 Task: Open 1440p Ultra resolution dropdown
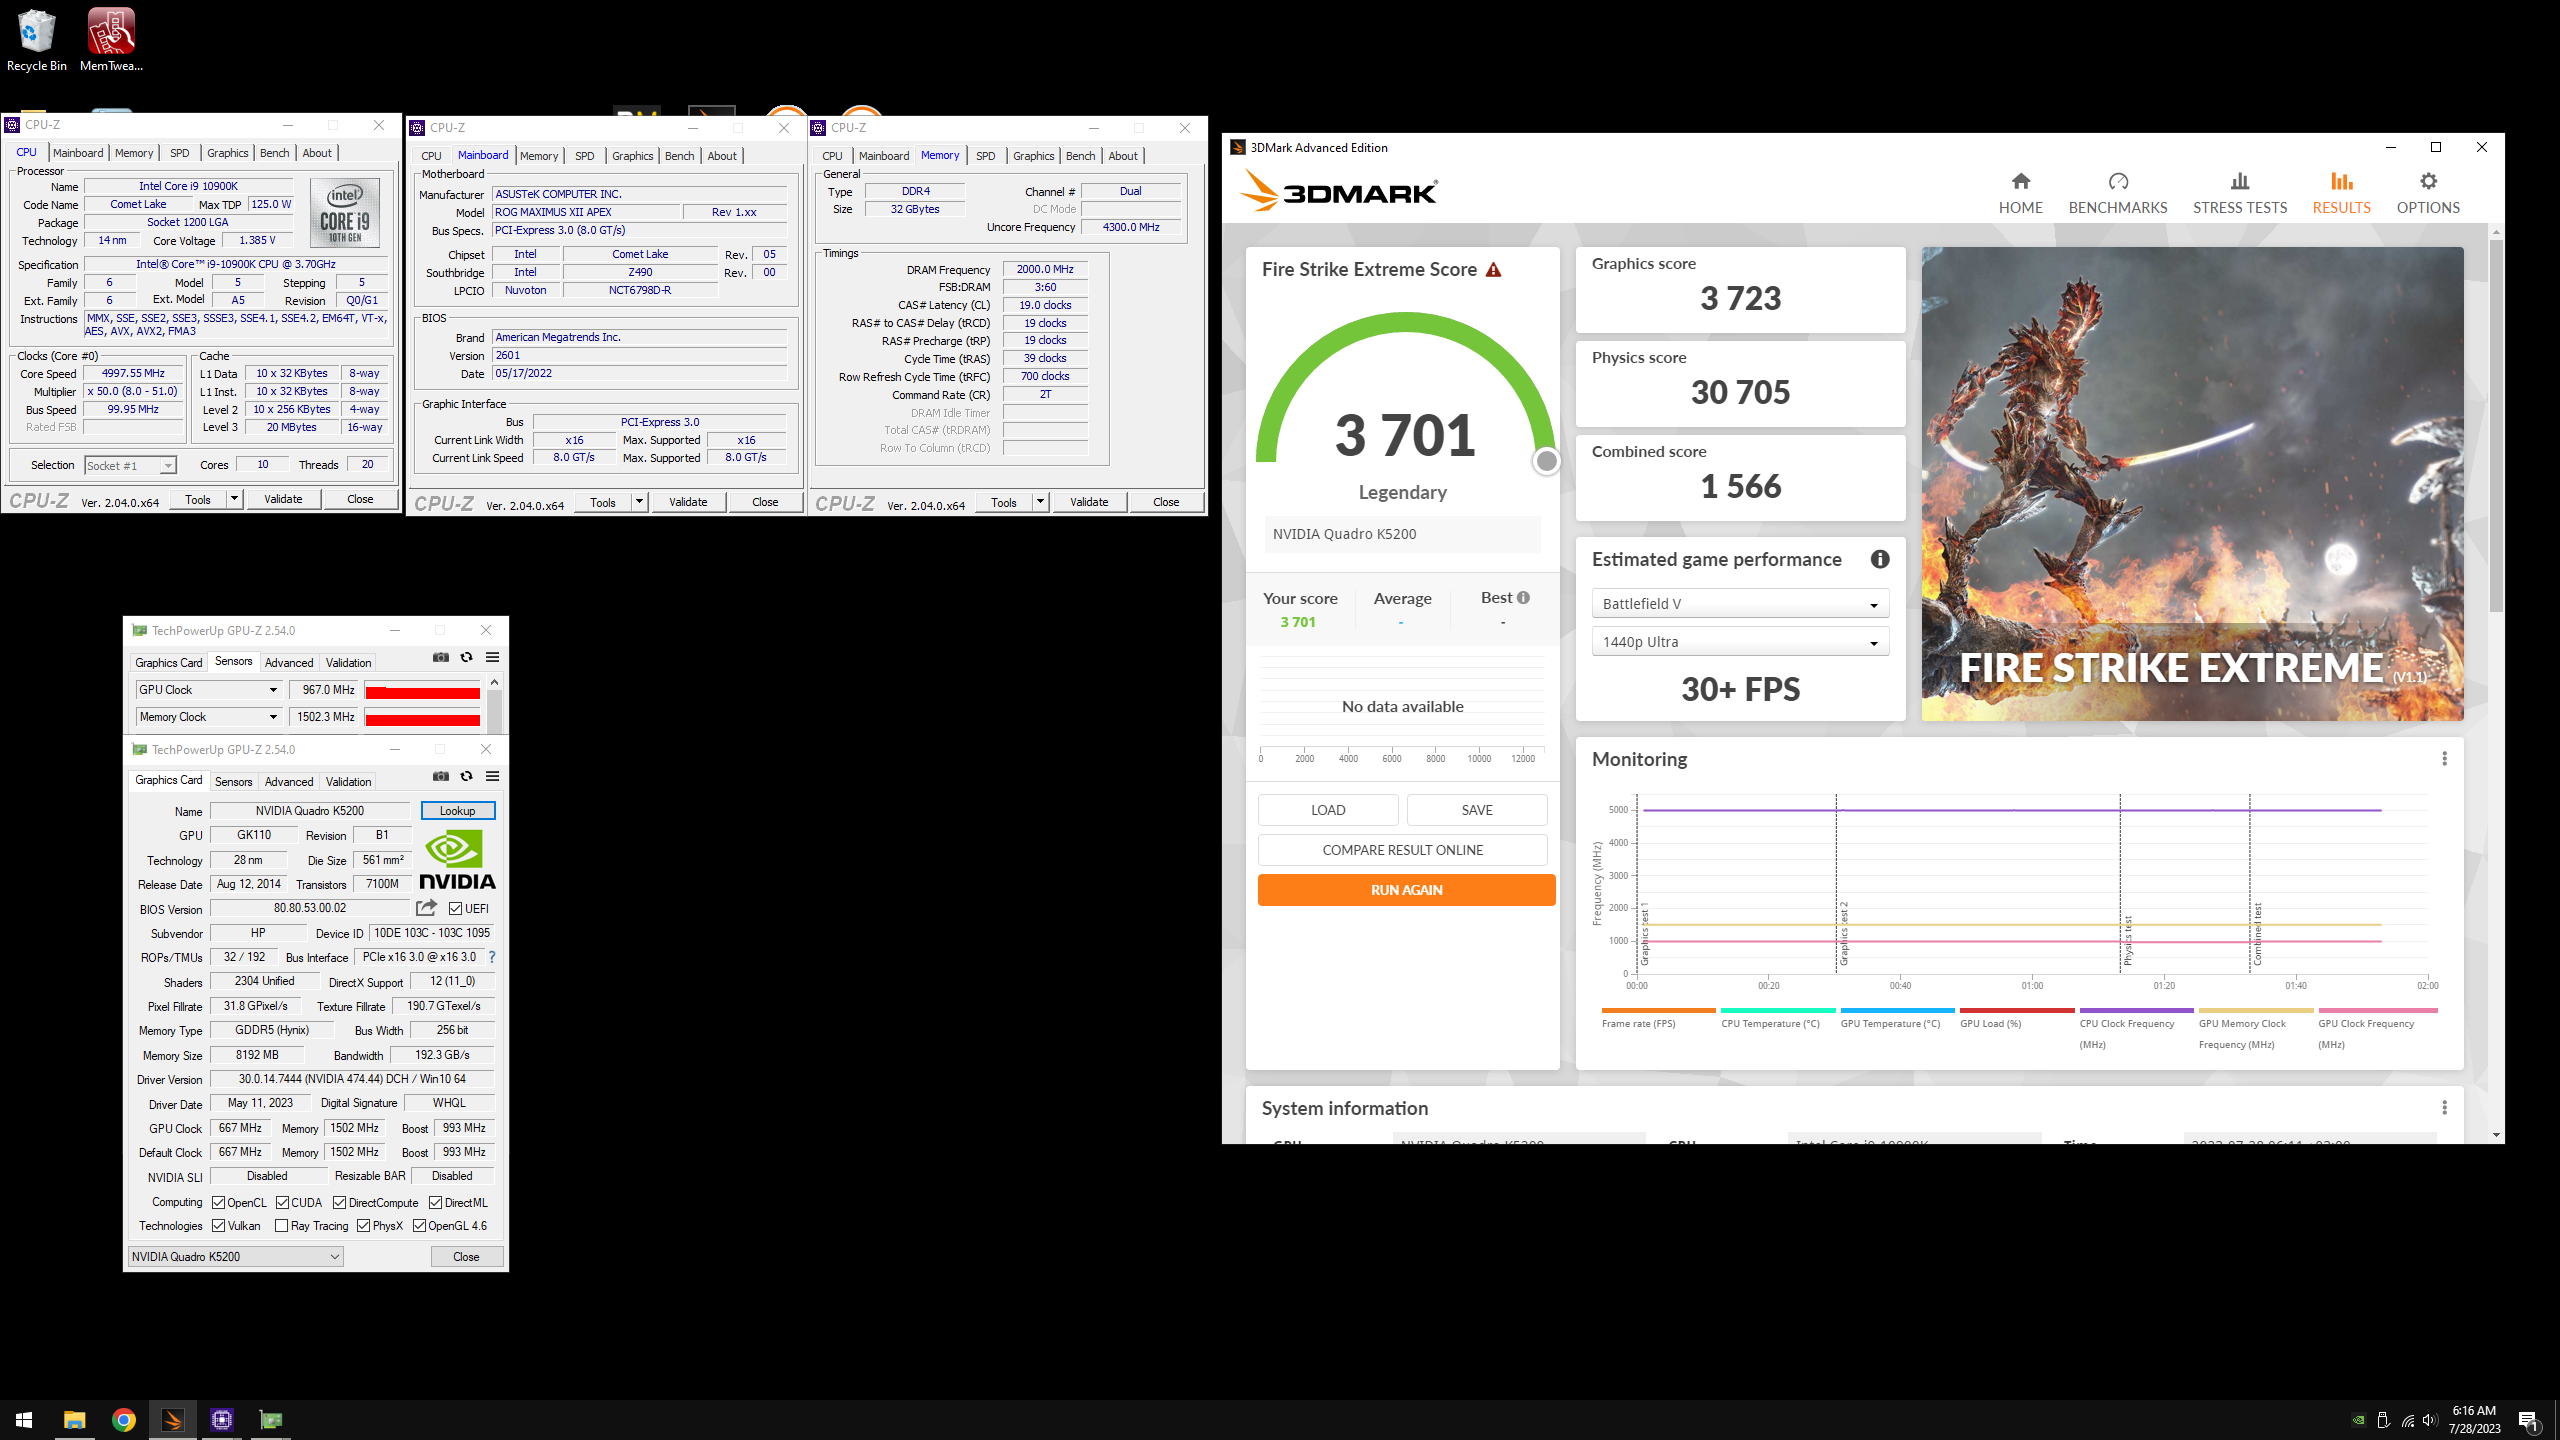(x=1740, y=642)
